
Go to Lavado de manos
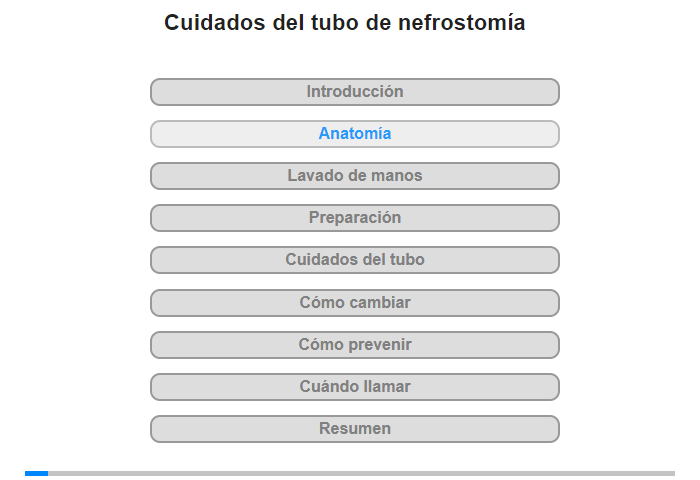pyautogui.click(x=354, y=176)
